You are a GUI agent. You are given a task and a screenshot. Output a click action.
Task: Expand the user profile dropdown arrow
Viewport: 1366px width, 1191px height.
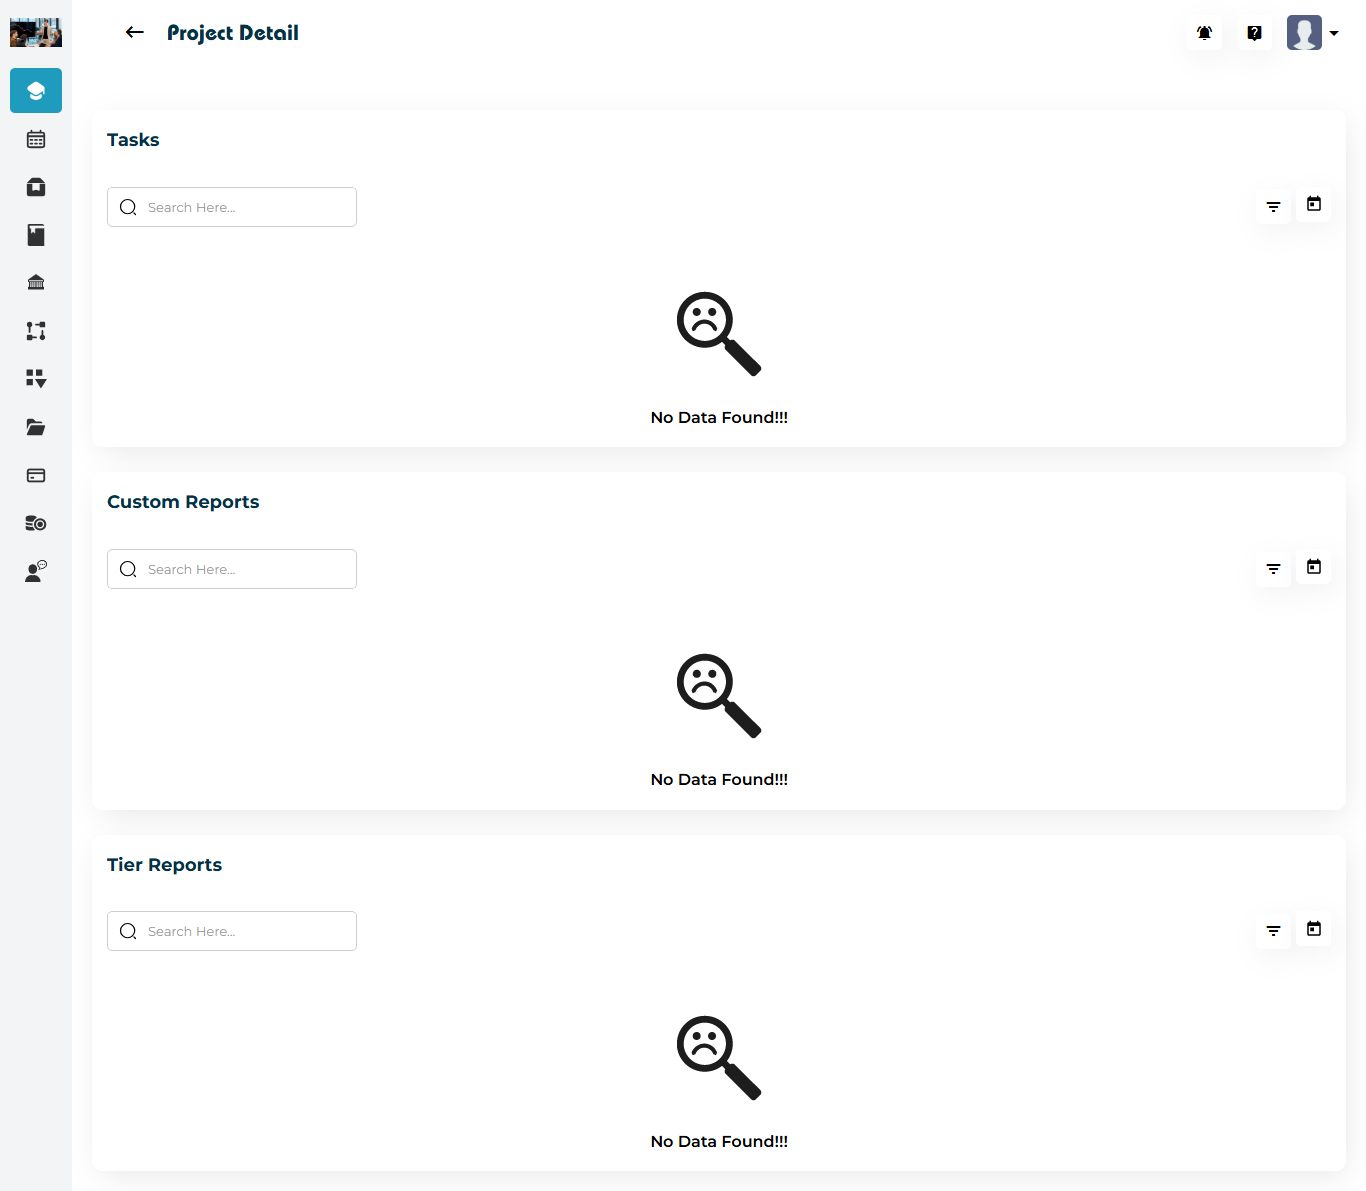coord(1334,33)
